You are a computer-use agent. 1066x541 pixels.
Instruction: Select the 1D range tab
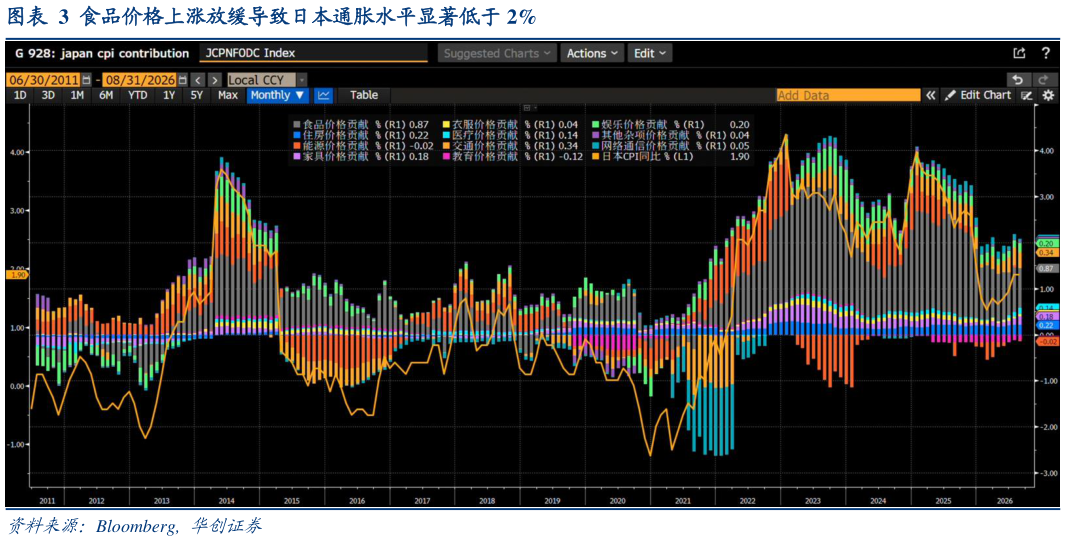pyautogui.click(x=20, y=95)
